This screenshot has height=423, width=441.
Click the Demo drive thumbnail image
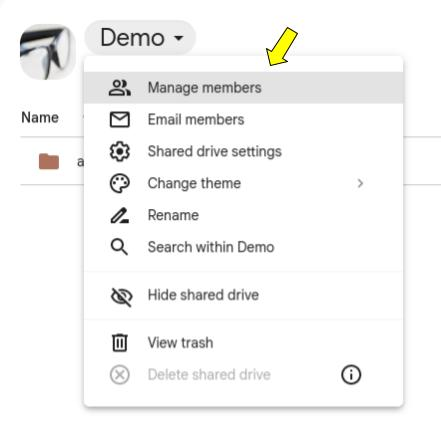[48, 52]
